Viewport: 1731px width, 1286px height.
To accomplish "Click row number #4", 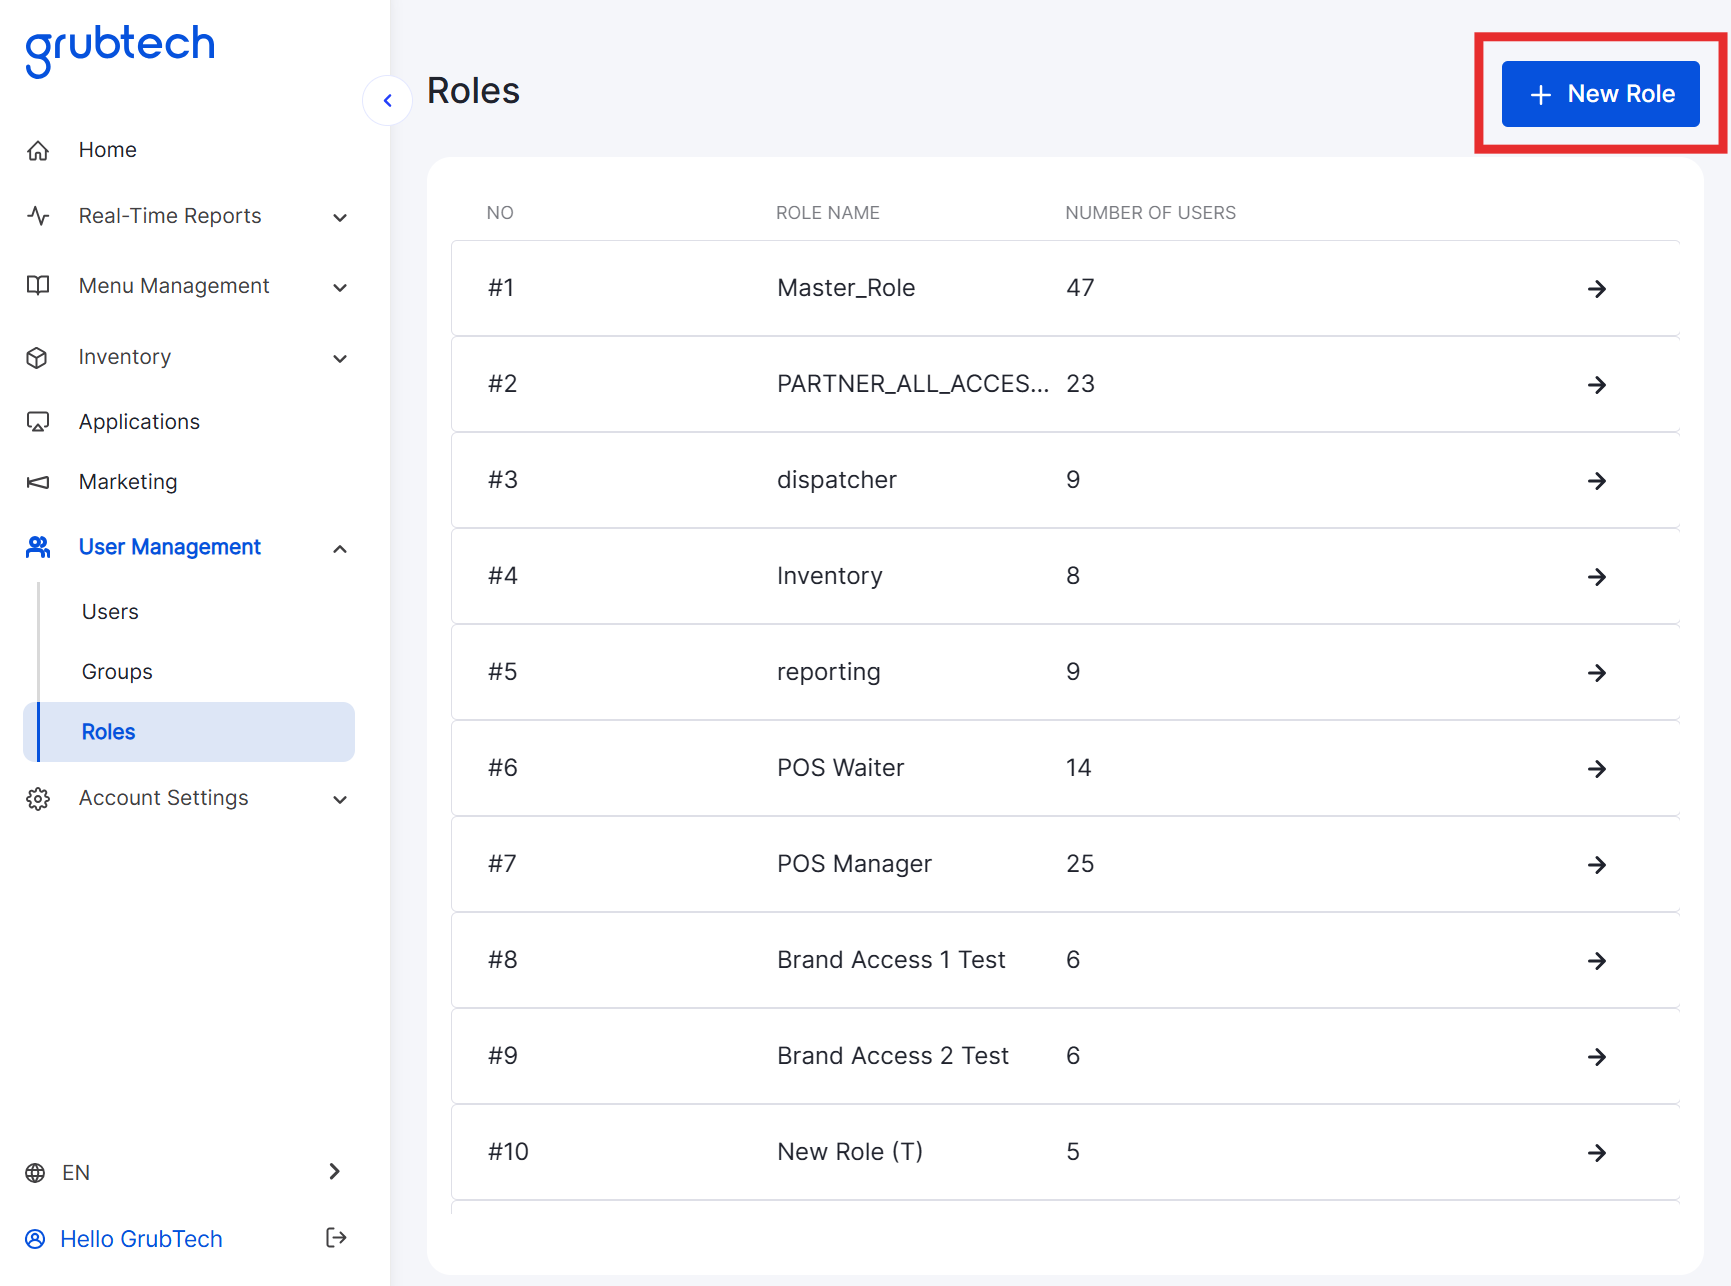I will tap(503, 576).
